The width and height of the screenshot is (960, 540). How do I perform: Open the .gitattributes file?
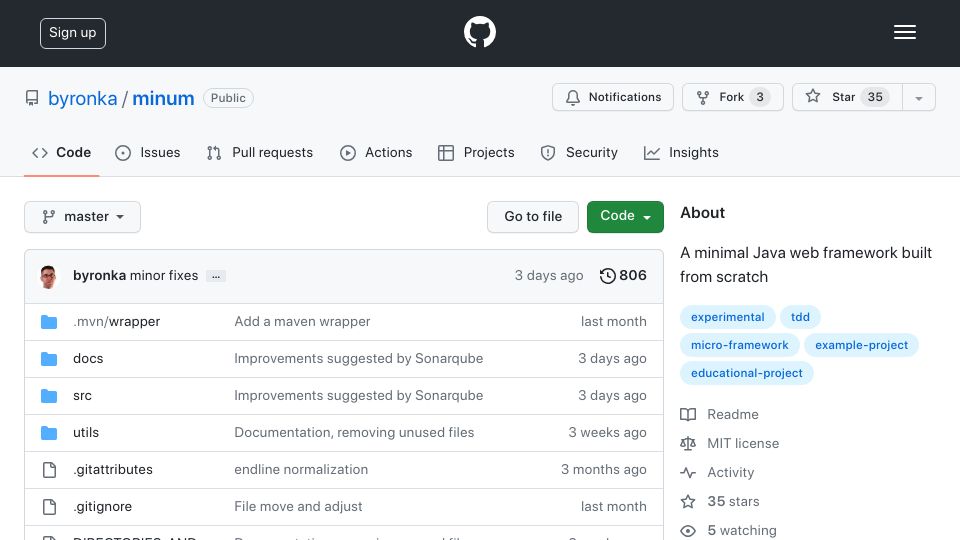113,470
